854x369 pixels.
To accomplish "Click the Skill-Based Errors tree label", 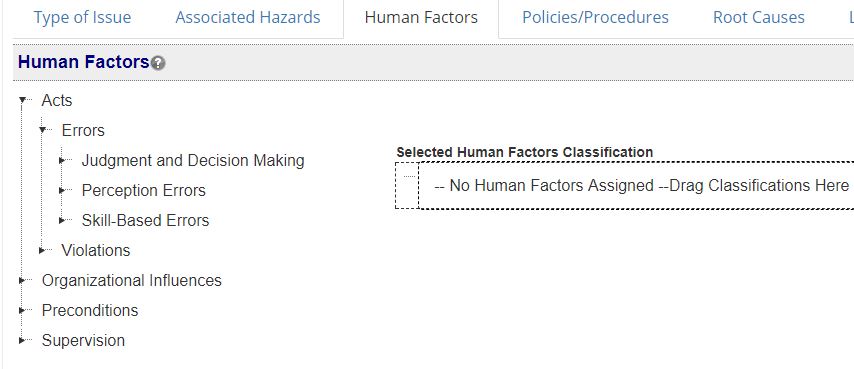I will (145, 220).
